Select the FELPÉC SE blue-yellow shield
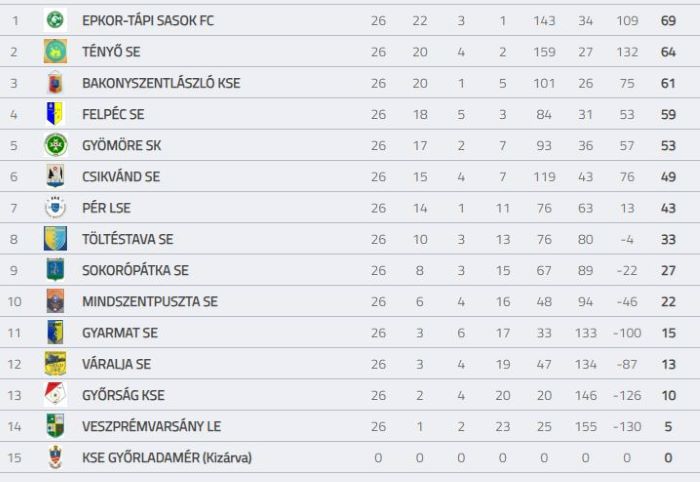The image size is (700, 482). 55,114
